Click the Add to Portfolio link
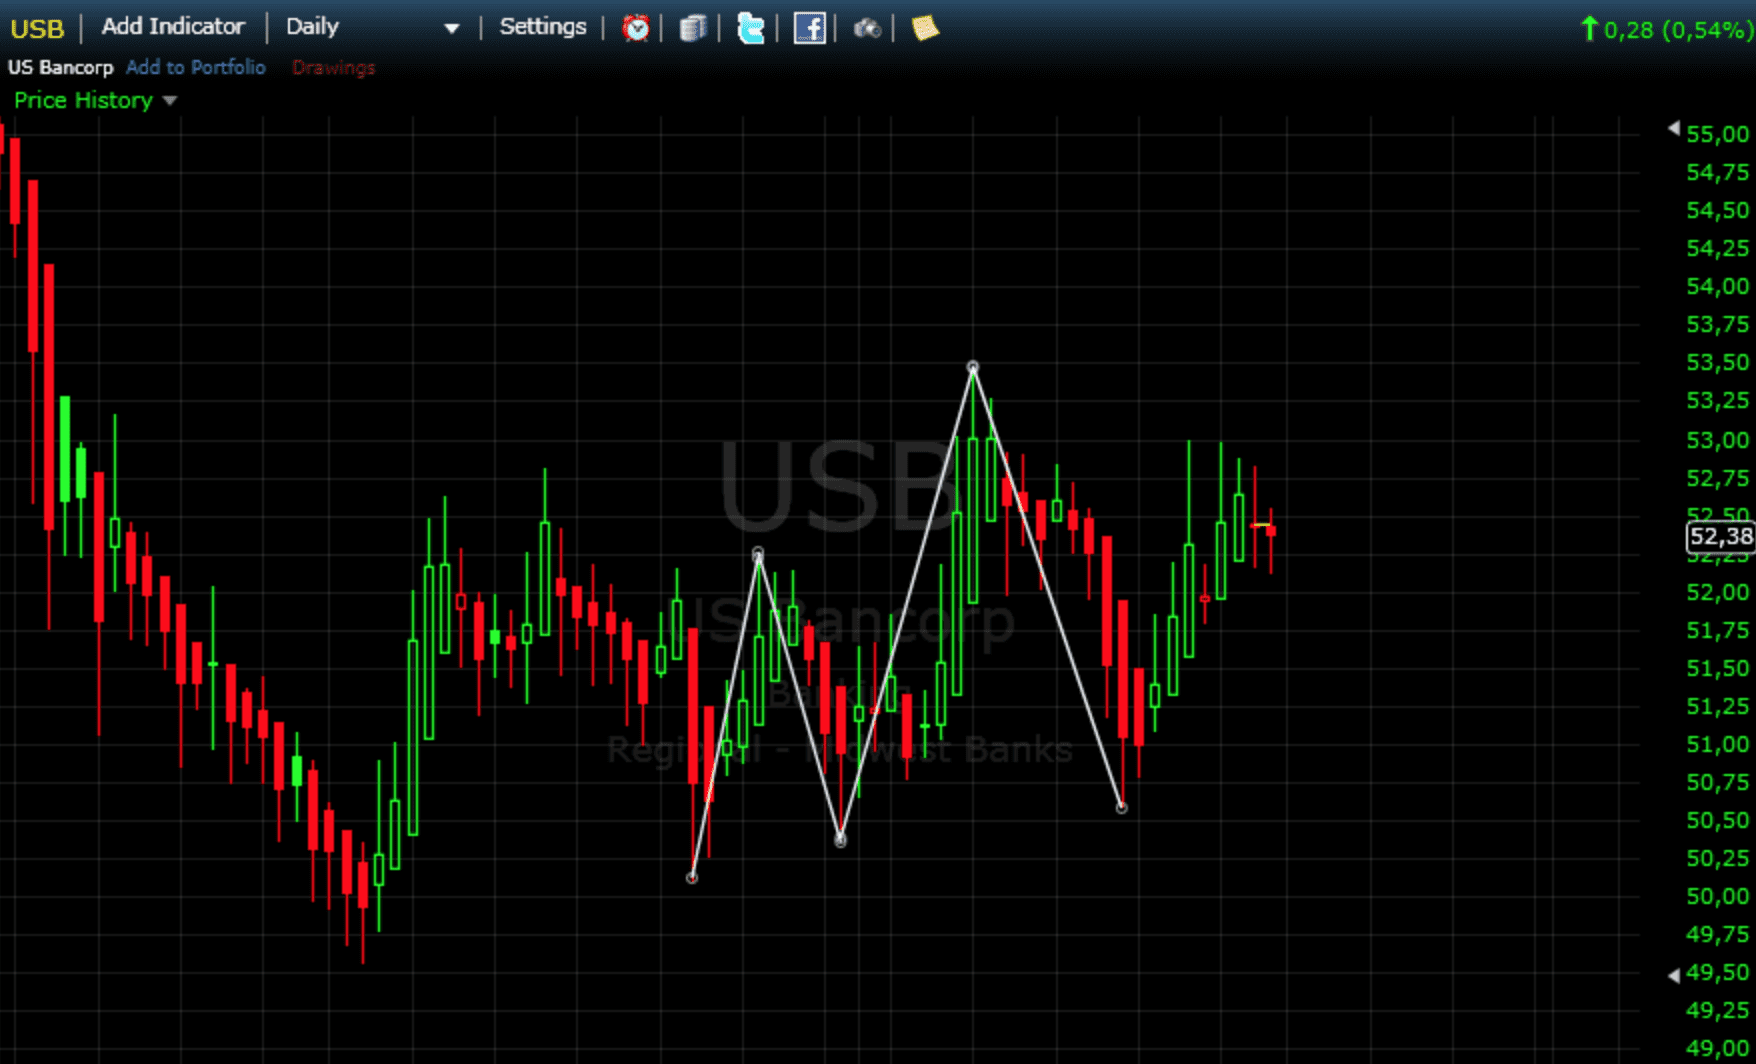 tap(196, 67)
